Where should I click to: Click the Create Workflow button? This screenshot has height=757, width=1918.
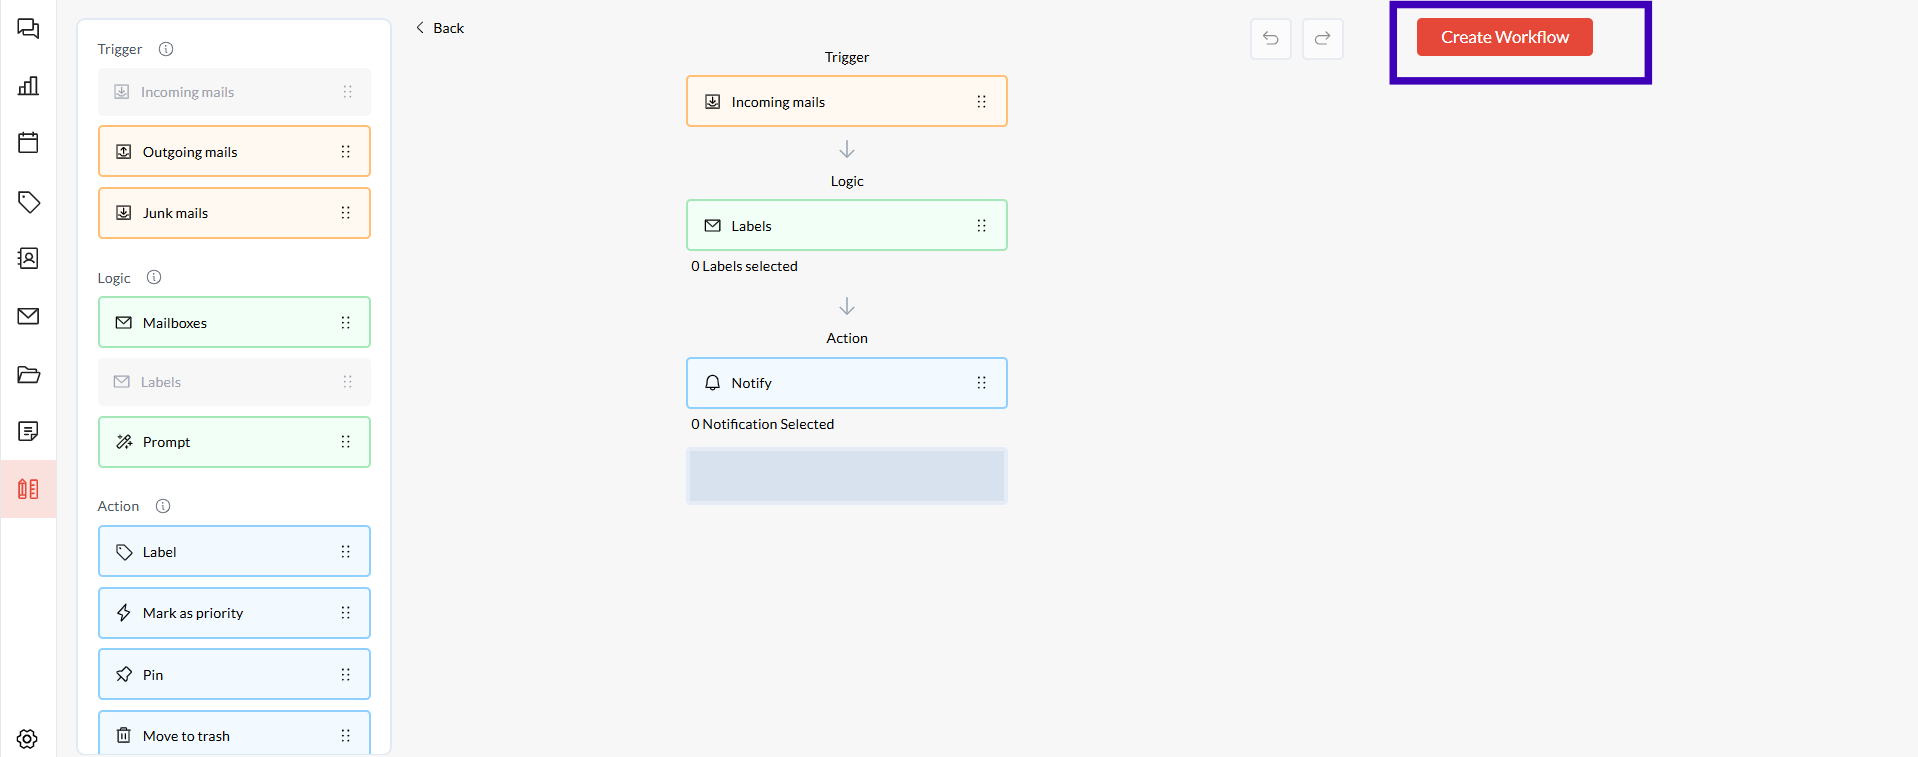[x=1504, y=37]
